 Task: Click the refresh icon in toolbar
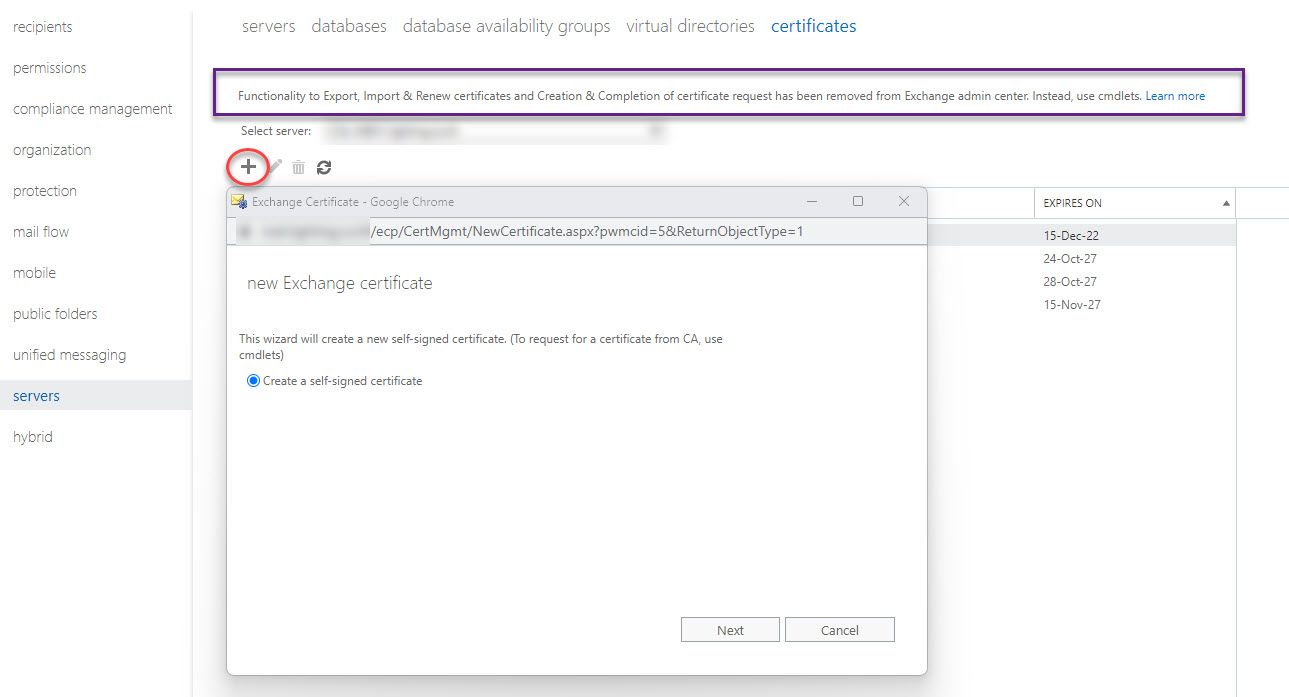coord(324,167)
